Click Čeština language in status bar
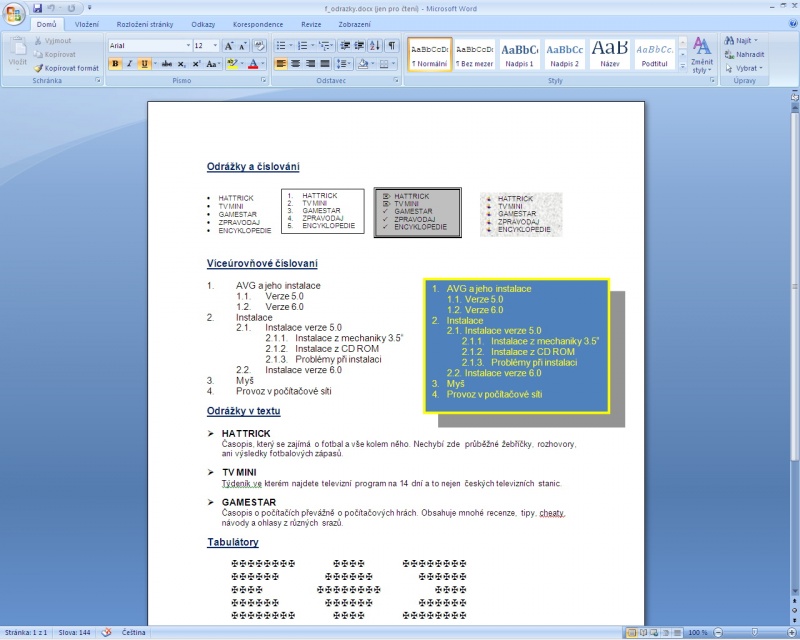 click(x=134, y=632)
